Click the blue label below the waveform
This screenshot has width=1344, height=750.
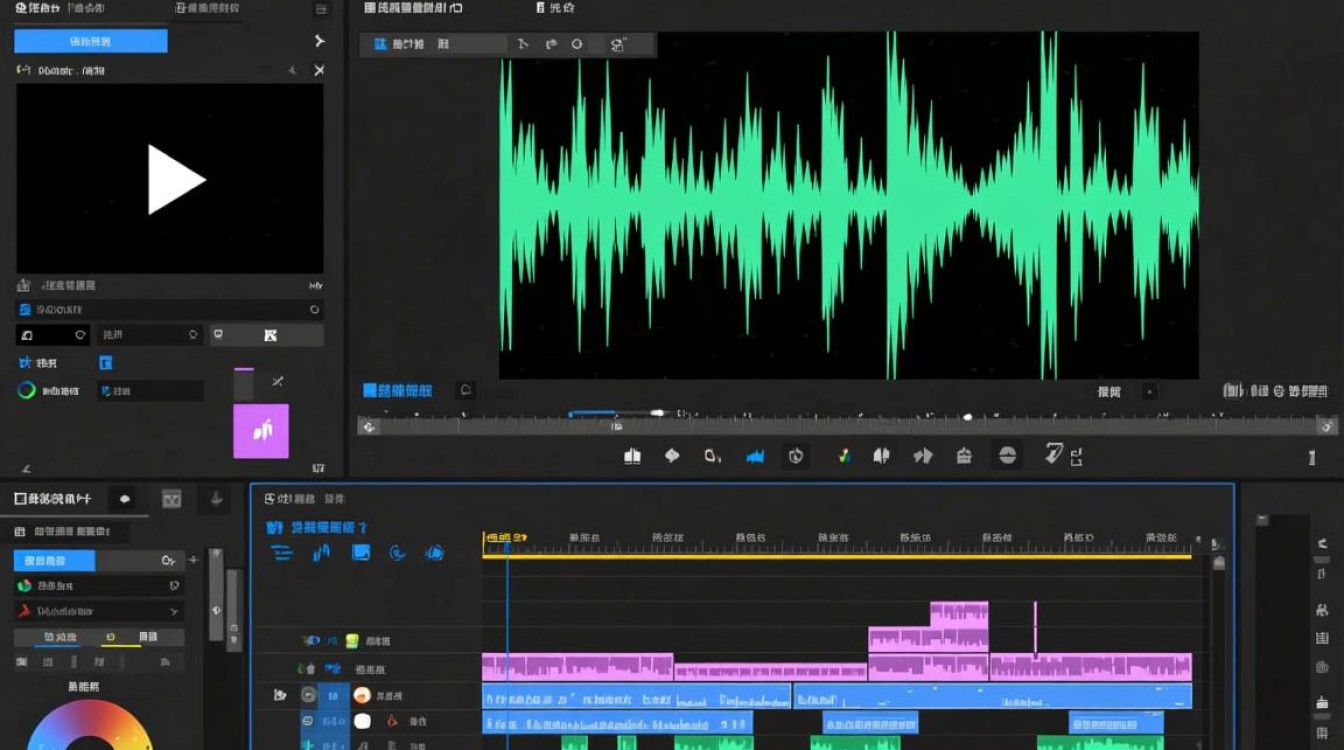(397, 391)
